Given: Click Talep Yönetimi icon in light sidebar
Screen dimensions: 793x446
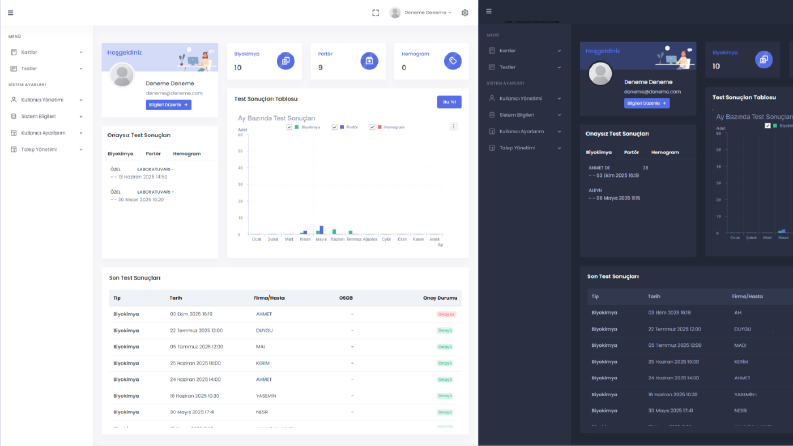Looking at the screenshot, I should point(14,149).
